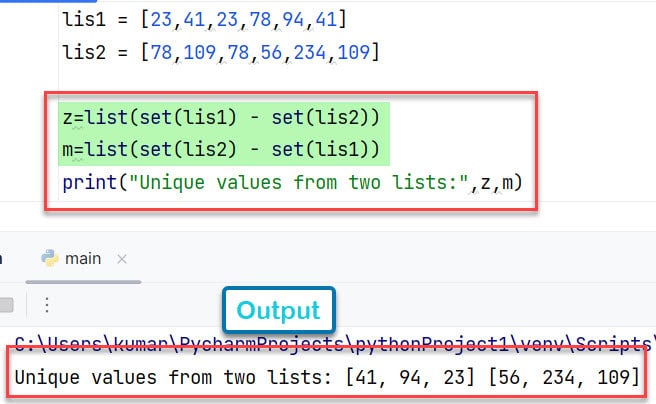Image resolution: width=656 pixels, height=404 pixels.
Task: Click the z=list(set(lis1) - set(lis2)) line
Action: [x=221, y=117]
